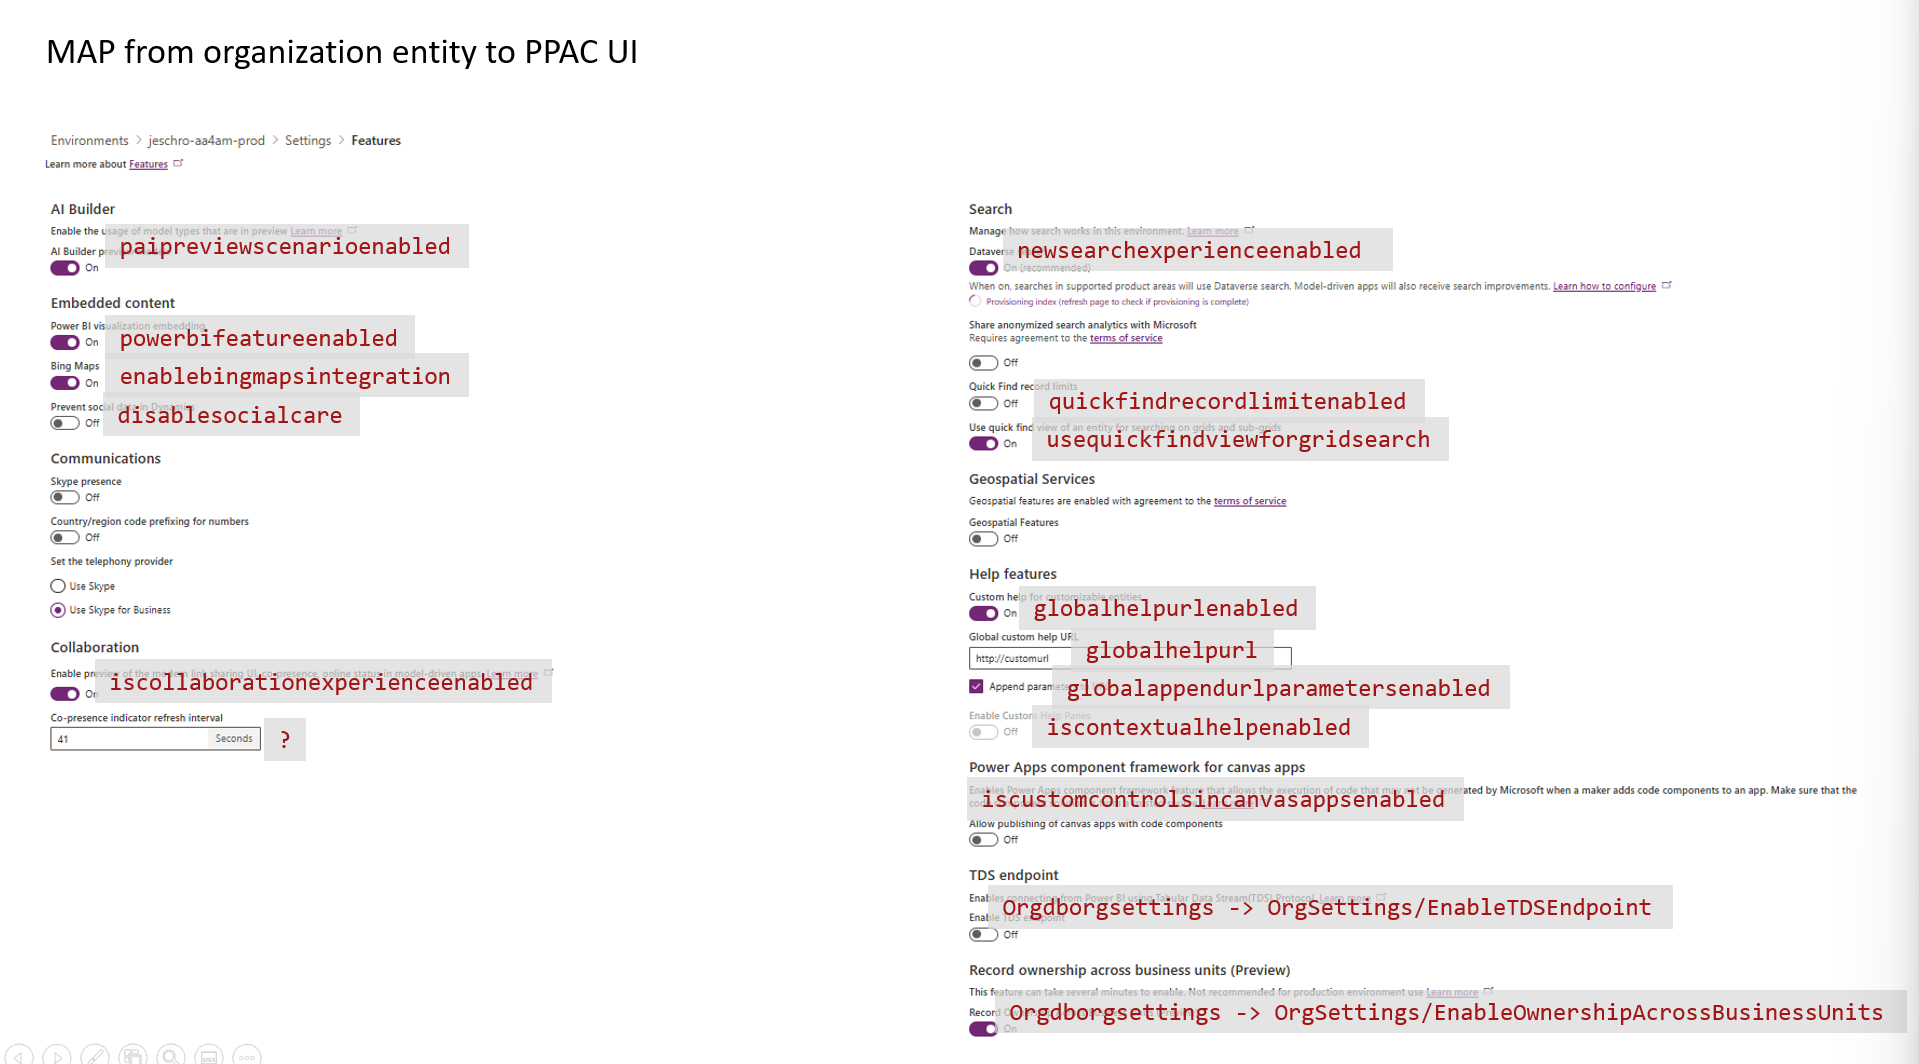The image size is (1919, 1064).
Task: Go to the previous slide using the back arrow
Action: (x=18, y=1055)
